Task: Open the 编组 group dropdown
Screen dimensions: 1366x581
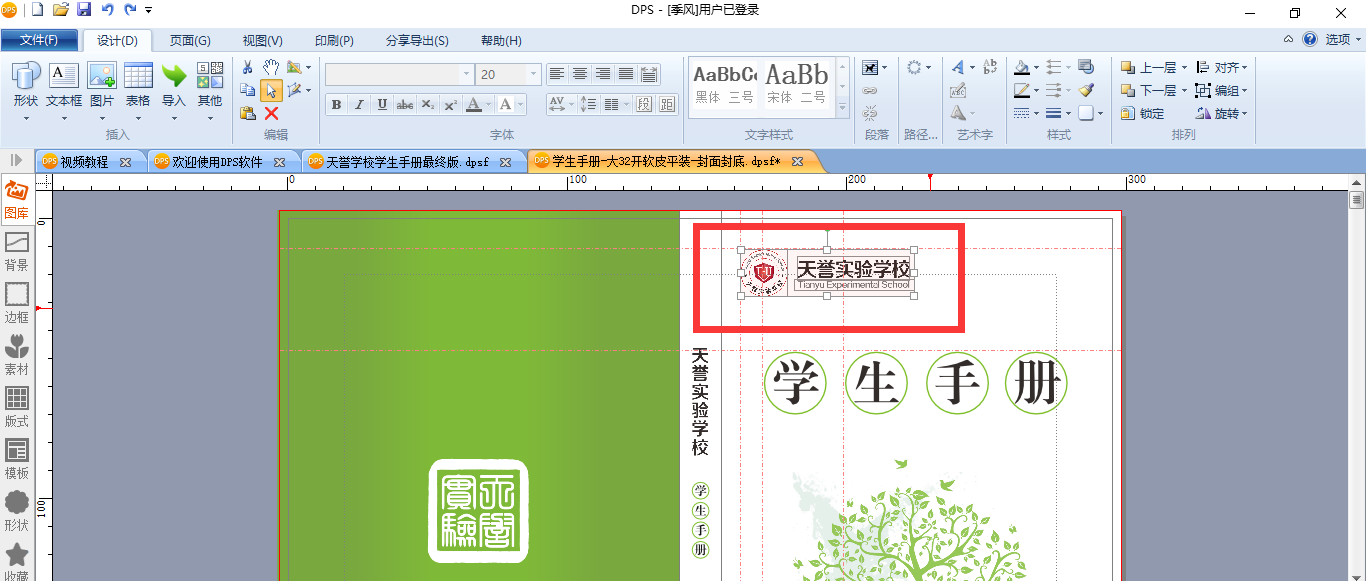Action: [x=1221, y=91]
